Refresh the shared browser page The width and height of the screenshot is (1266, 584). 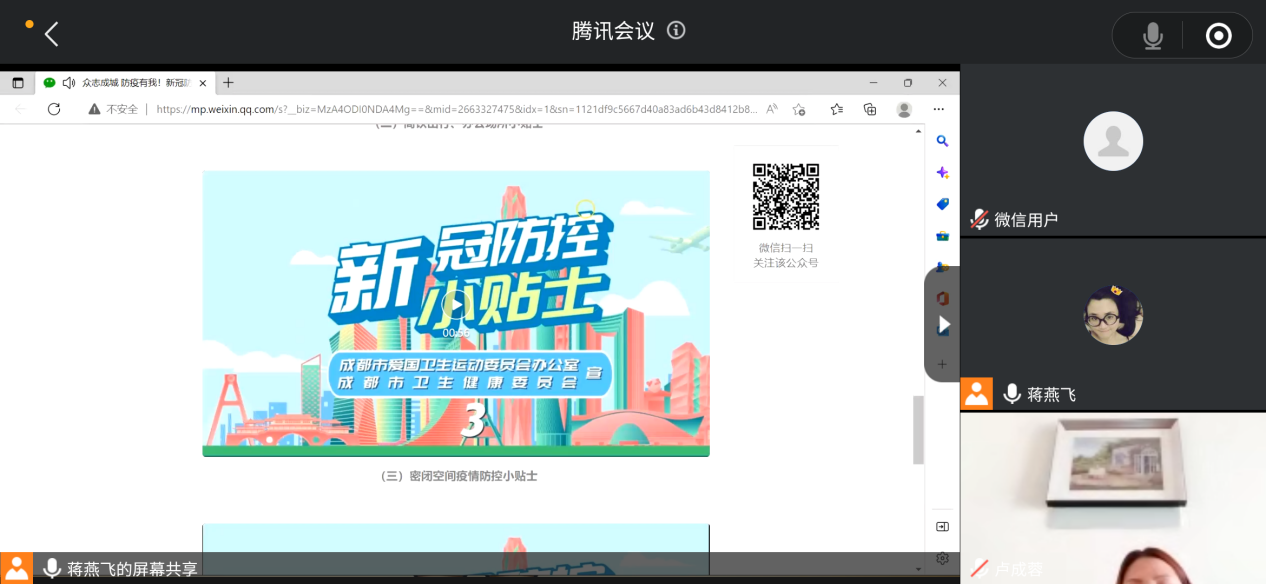pyautogui.click(x=54, y=109)
